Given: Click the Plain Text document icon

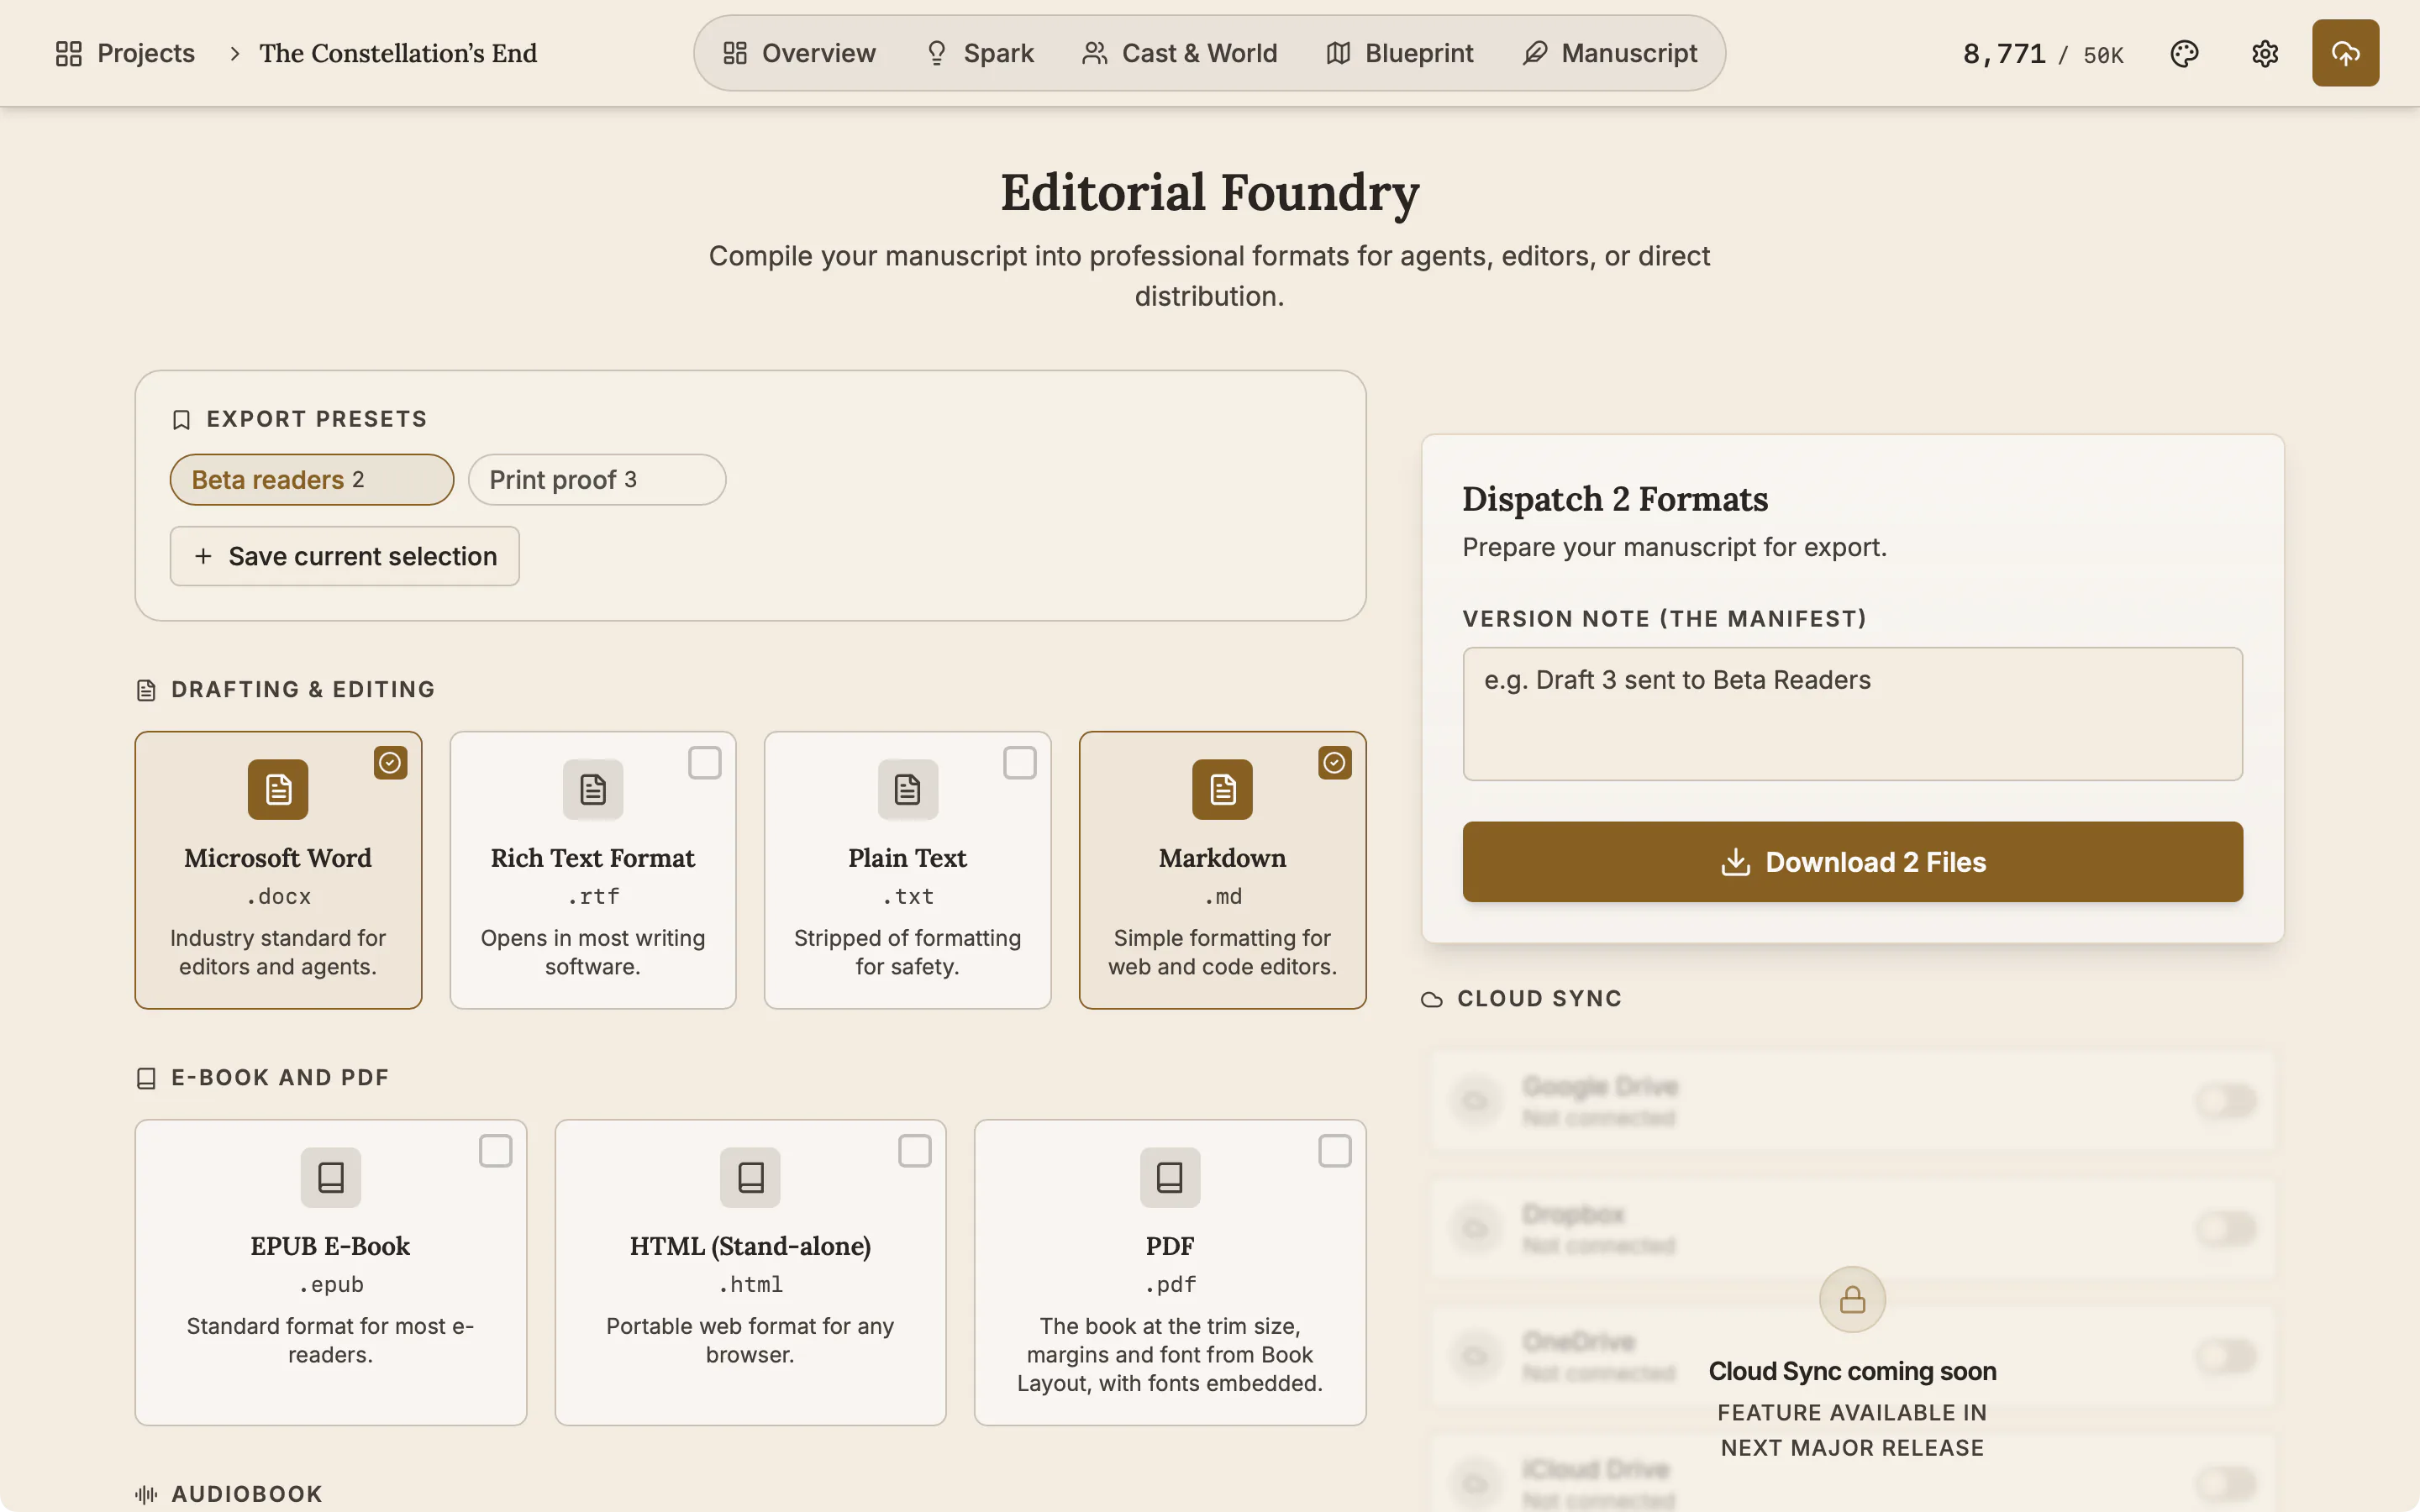Looking at the screenshot, I should 907,789.
